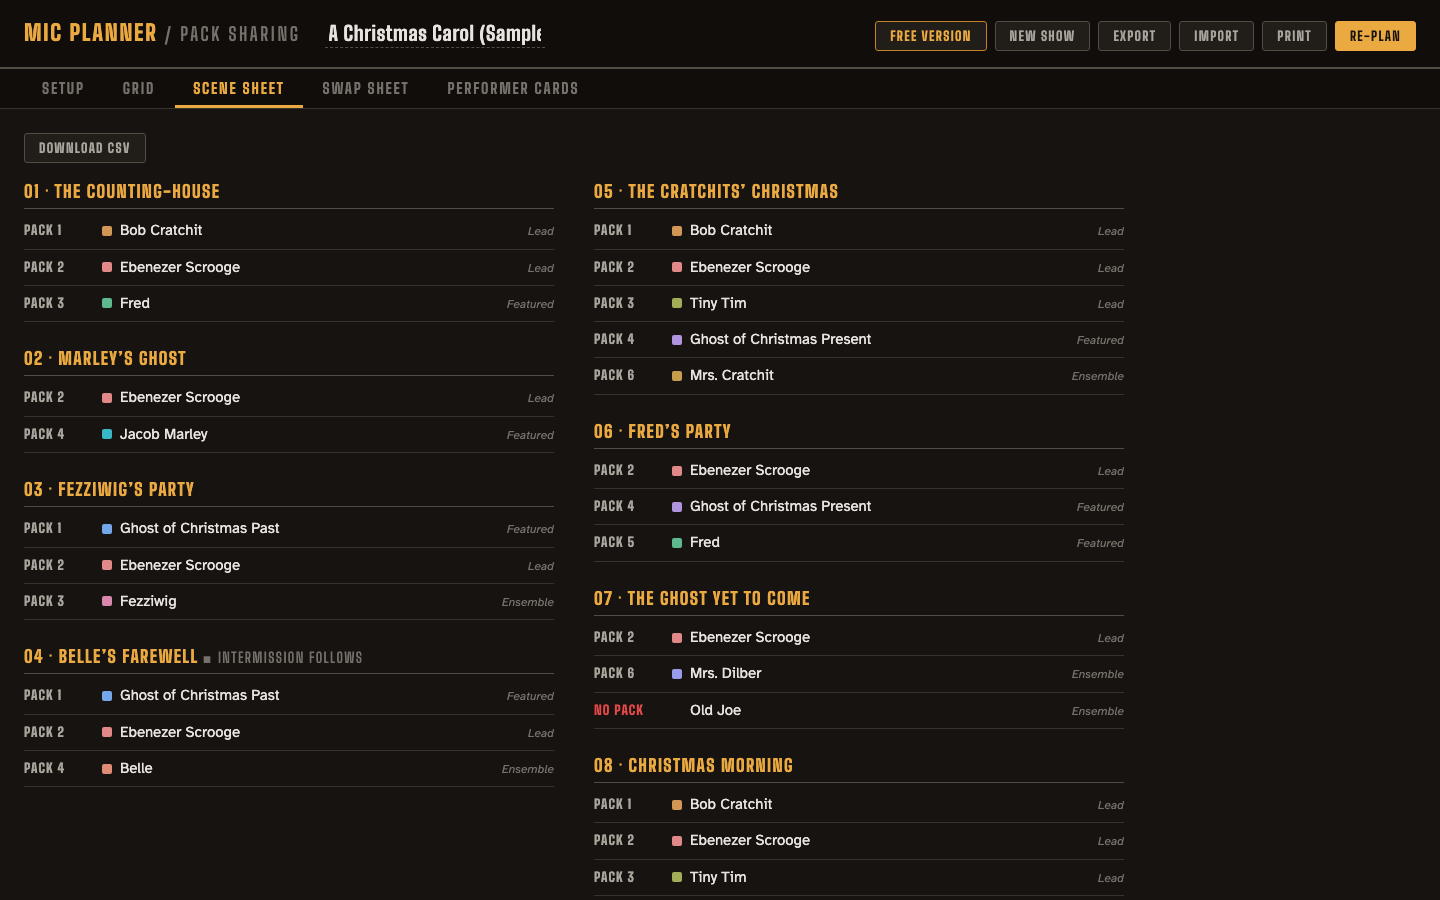Click Fezziwig name in Fezziwig's Party
1440x900 pixels.
coord(148,601)
